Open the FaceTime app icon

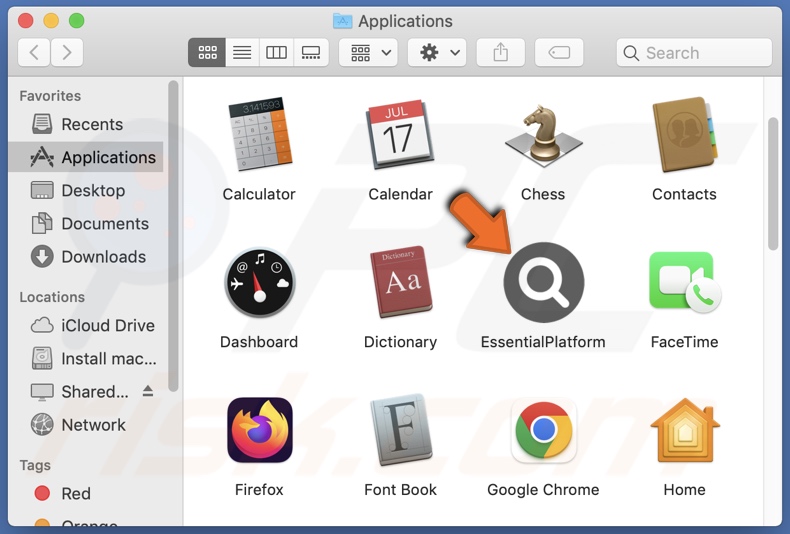pyautogui.click(x=685, y=283)
